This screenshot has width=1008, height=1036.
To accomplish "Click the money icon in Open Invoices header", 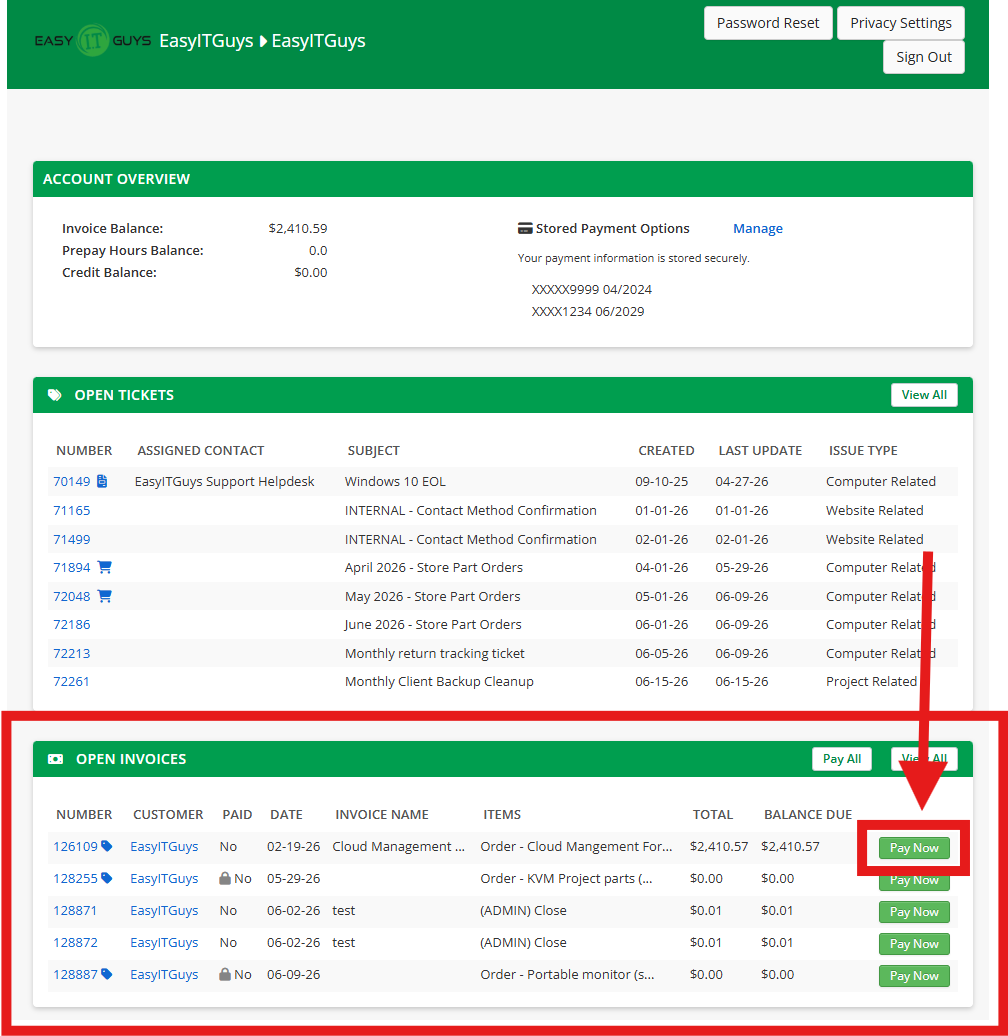I will click(x=55, y=759).
